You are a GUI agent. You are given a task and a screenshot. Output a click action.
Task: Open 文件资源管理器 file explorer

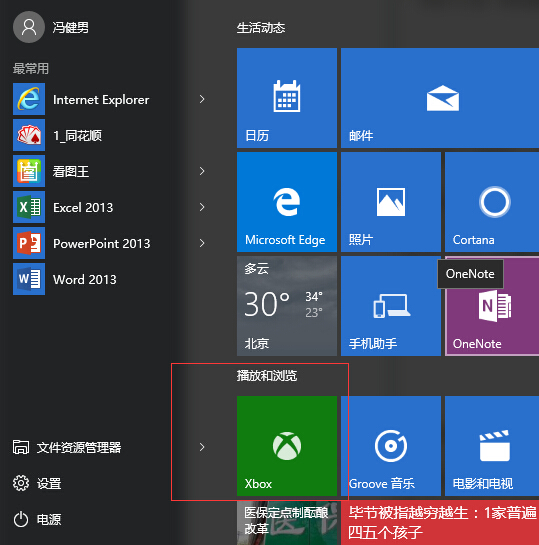tap(67, 447)
